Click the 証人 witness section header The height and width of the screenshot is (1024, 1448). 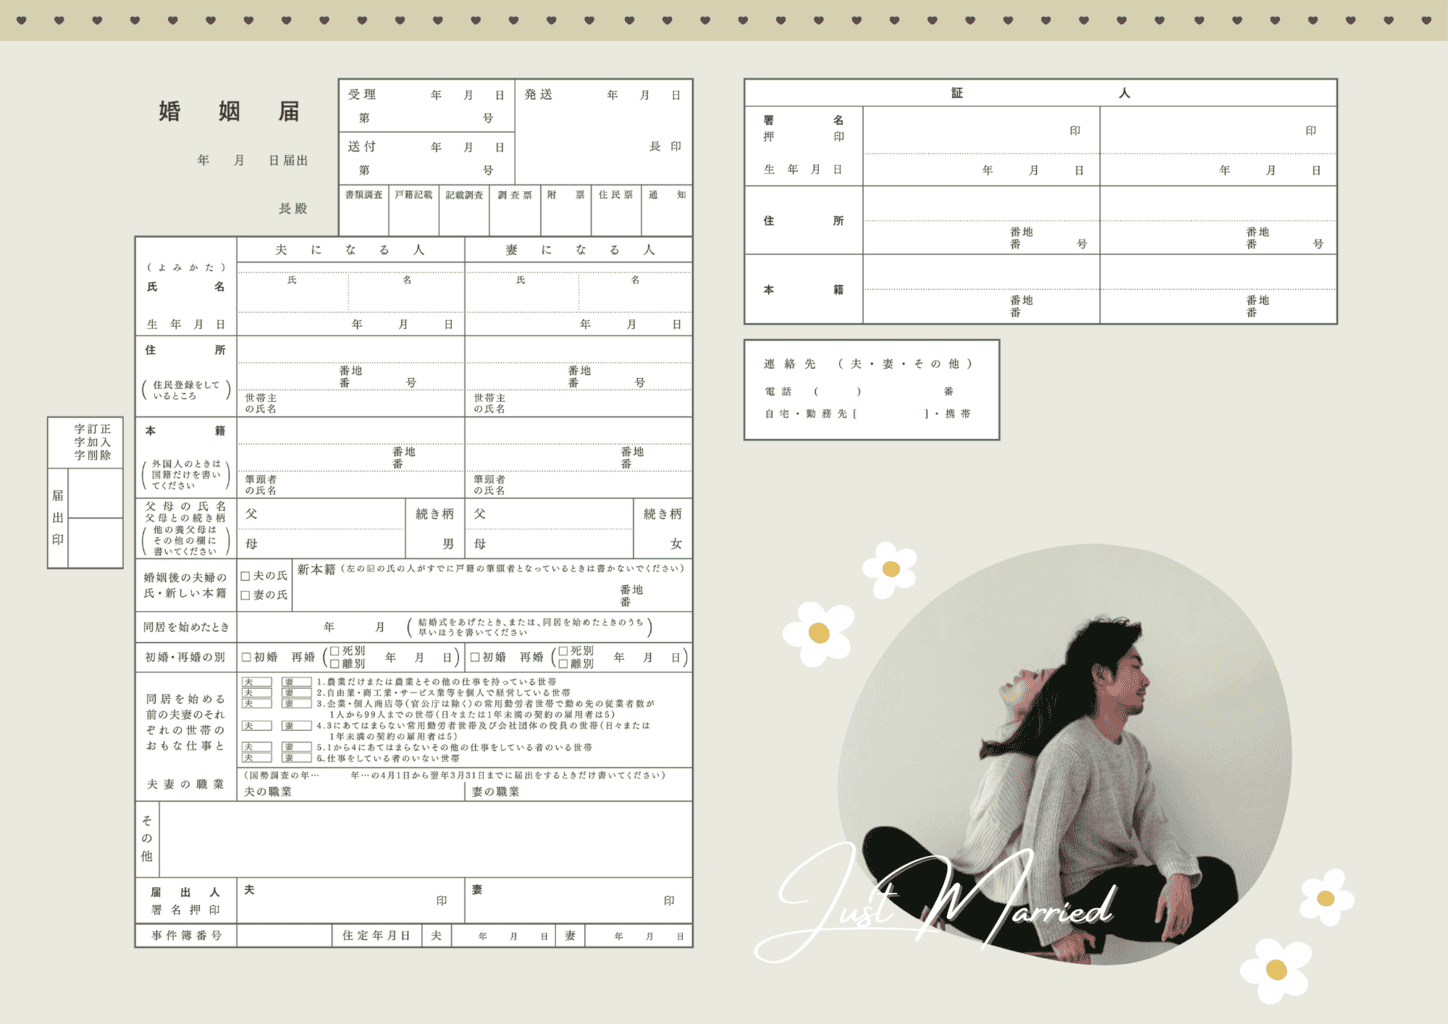pos(1040,93)
